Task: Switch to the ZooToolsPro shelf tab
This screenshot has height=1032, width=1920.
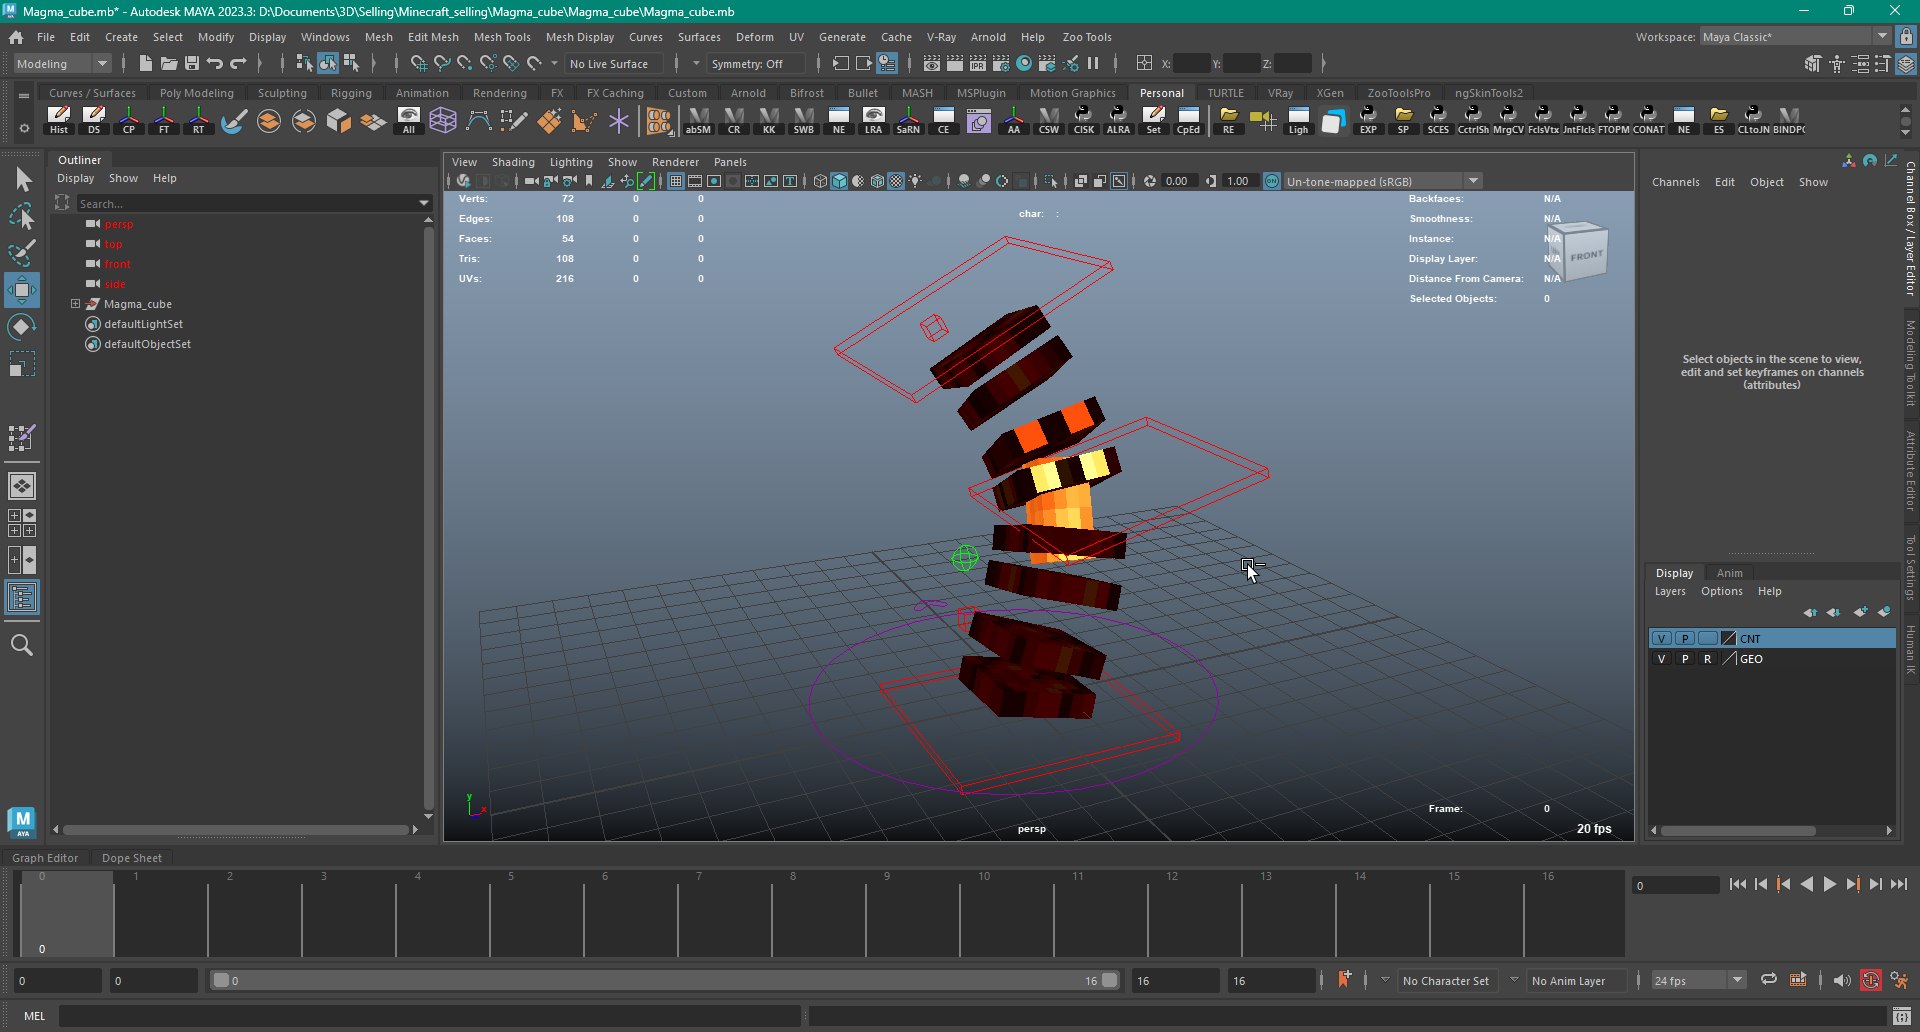Action: point(1398,93)
